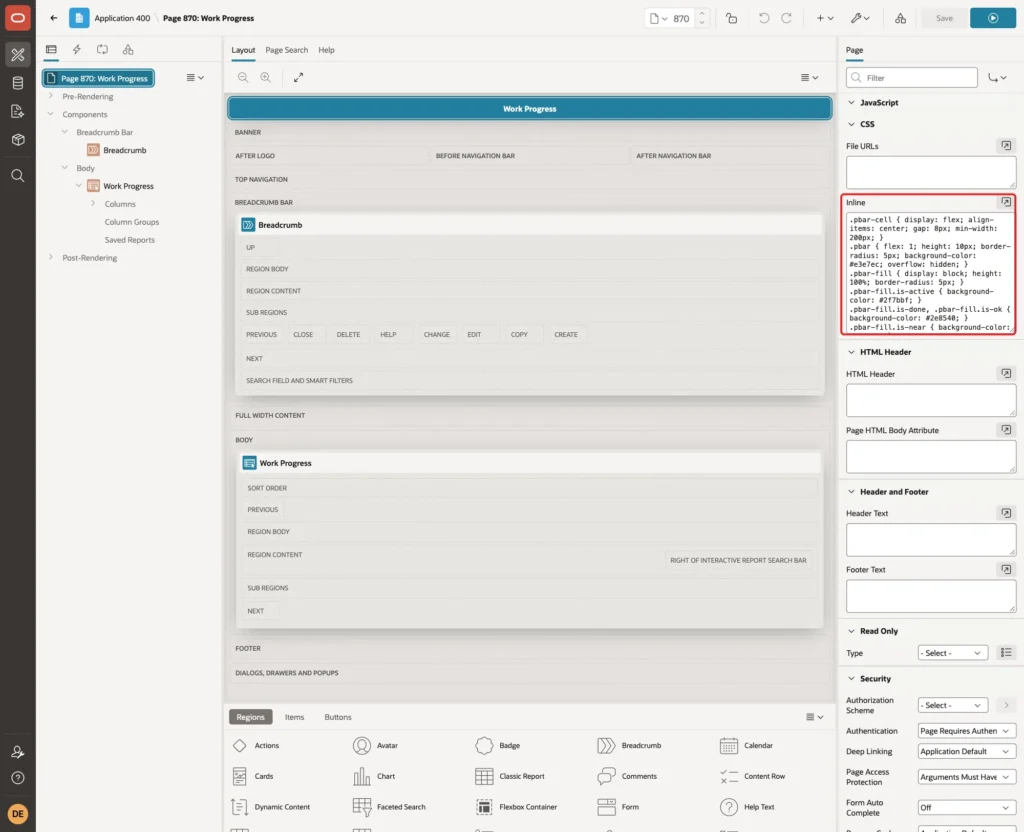The width and height of the screenshot is (1024, 832).
Task: Zoom in the layout view
Action: [265, 77]
